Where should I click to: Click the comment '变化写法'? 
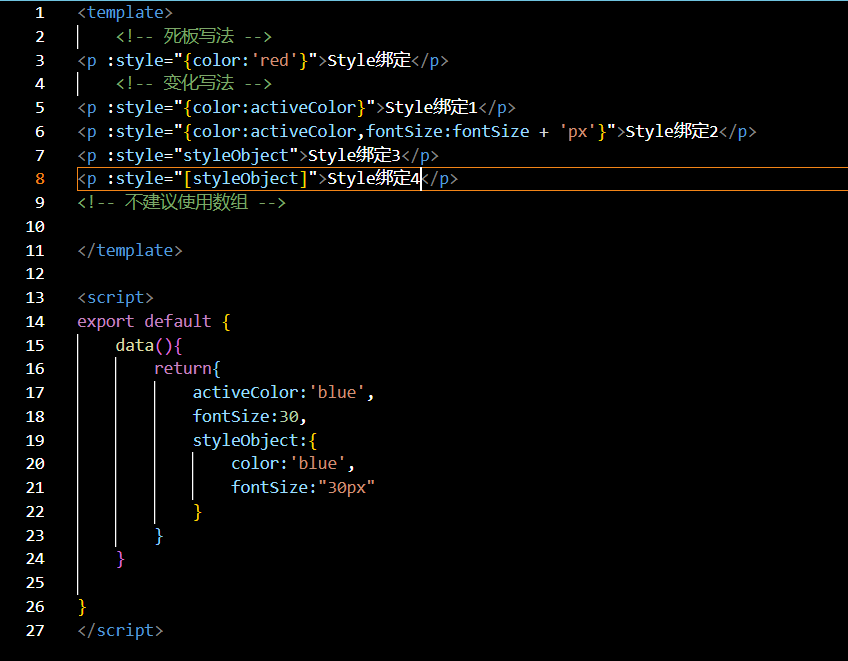click(x=198, y=83)
